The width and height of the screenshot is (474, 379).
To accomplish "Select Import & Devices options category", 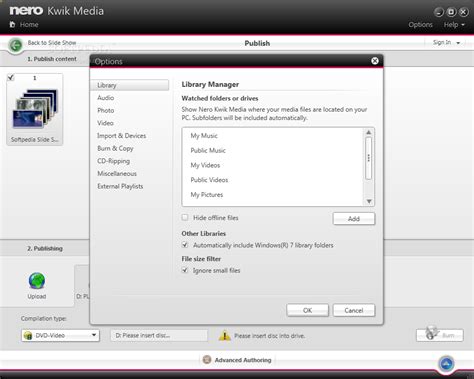I will click(122, 136).
